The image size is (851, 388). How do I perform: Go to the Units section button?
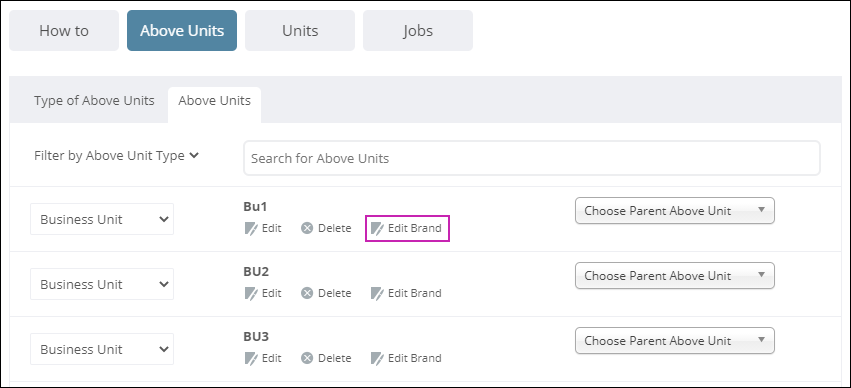pyautogui.click(x=300, y=30)
